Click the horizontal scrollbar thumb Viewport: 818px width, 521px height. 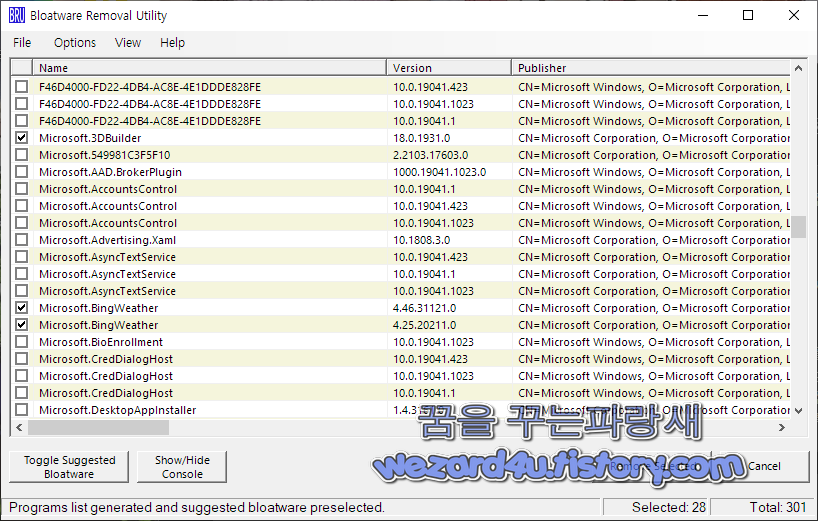[98, 428]
